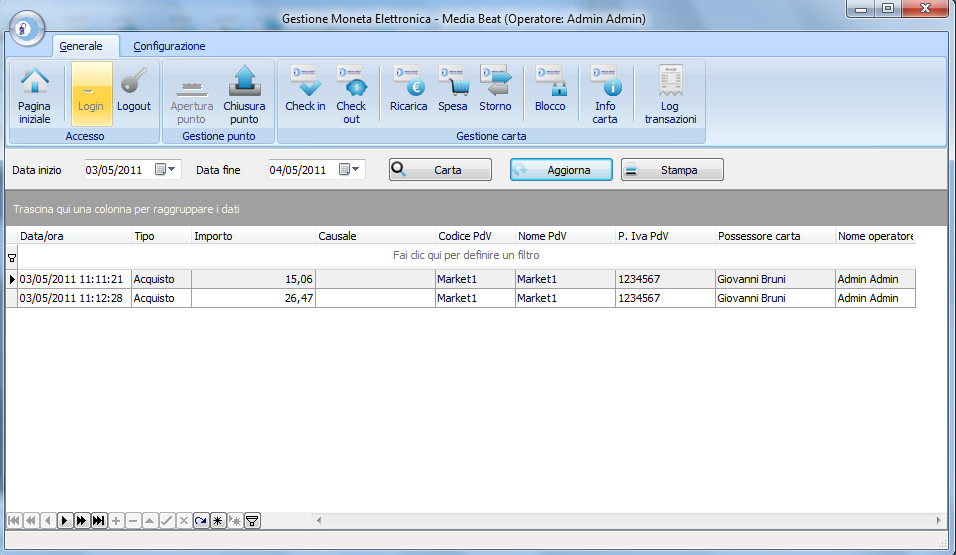The width and height of the screenshot is (956, 555).
Task: Click the filter row funnel icon
Action: (12, 258)
